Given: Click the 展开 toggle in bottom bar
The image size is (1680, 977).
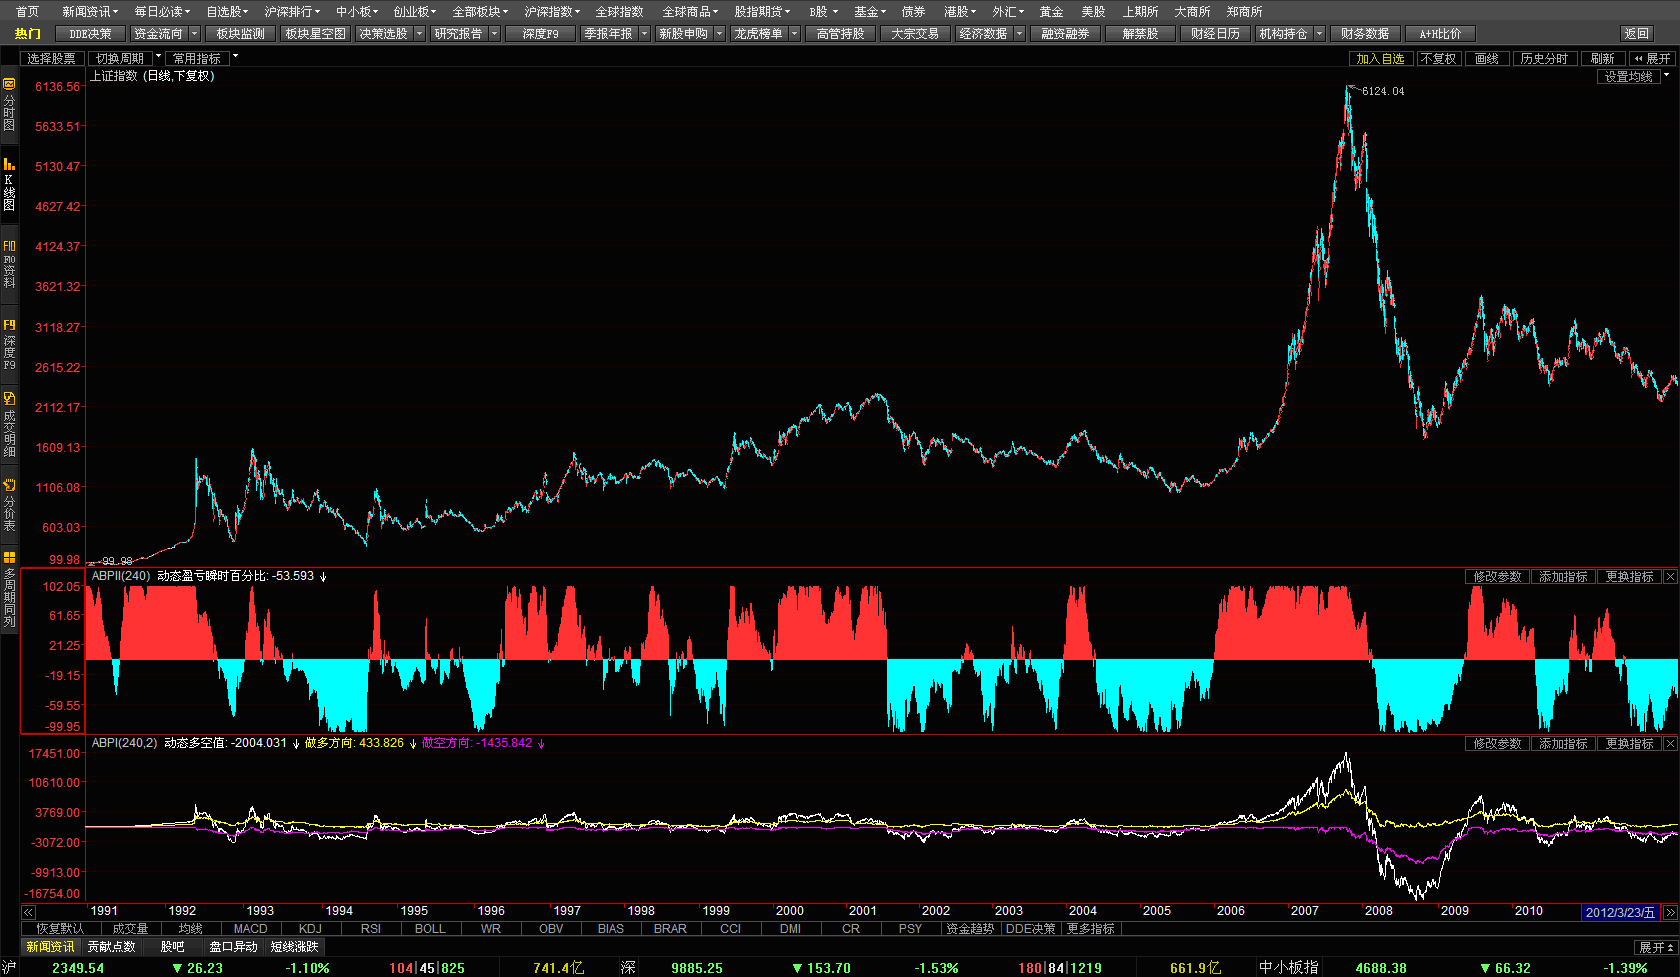Looking at the screenshot, I should click(1656, 947).
